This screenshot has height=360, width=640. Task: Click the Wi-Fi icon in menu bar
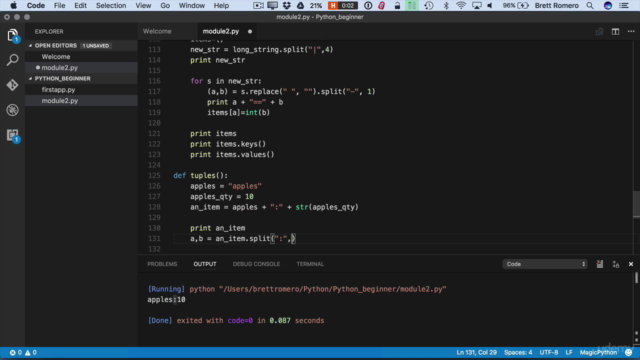point(461,5)
